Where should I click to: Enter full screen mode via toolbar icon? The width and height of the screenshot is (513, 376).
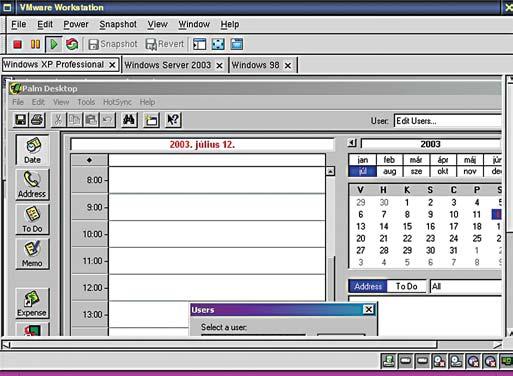218,44
